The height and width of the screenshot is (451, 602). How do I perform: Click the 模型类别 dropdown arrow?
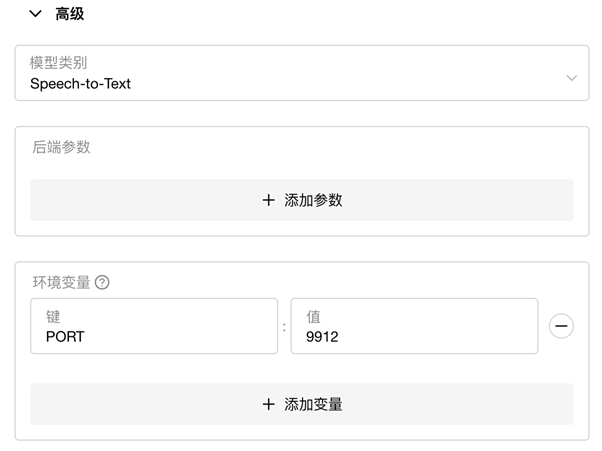[x=572, y=78]
